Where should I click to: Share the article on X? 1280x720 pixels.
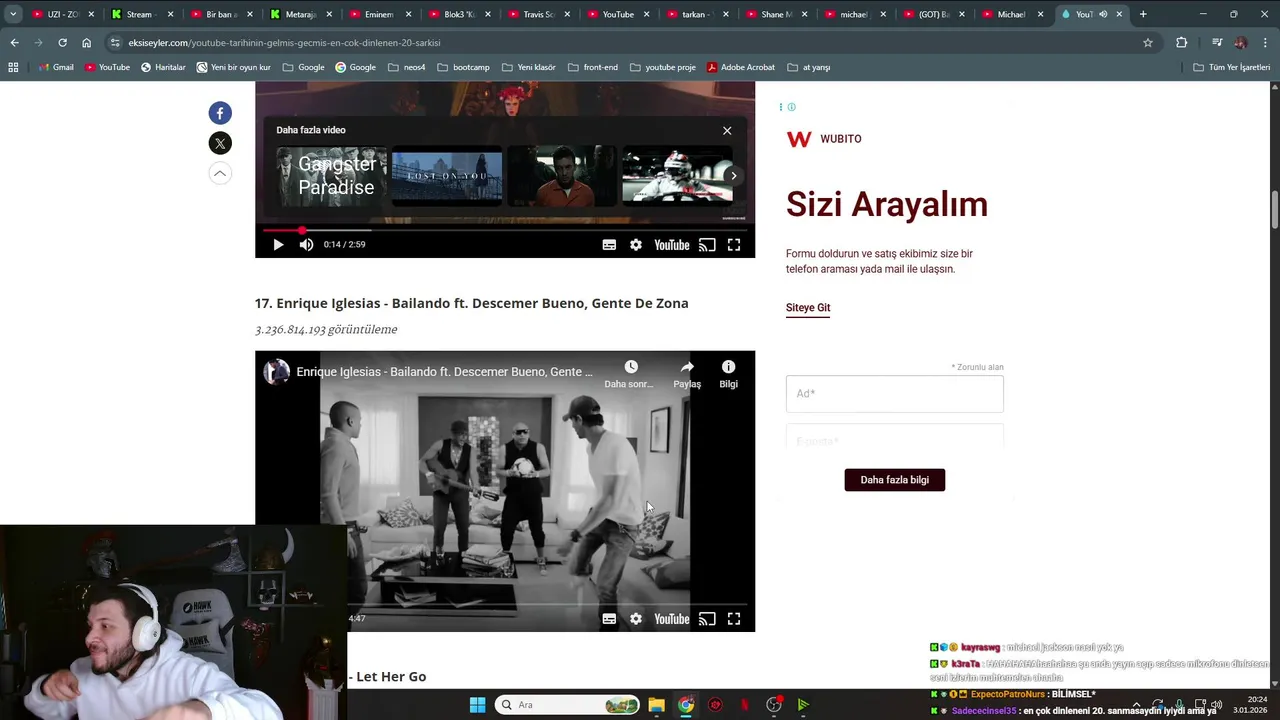coord(220,143)
